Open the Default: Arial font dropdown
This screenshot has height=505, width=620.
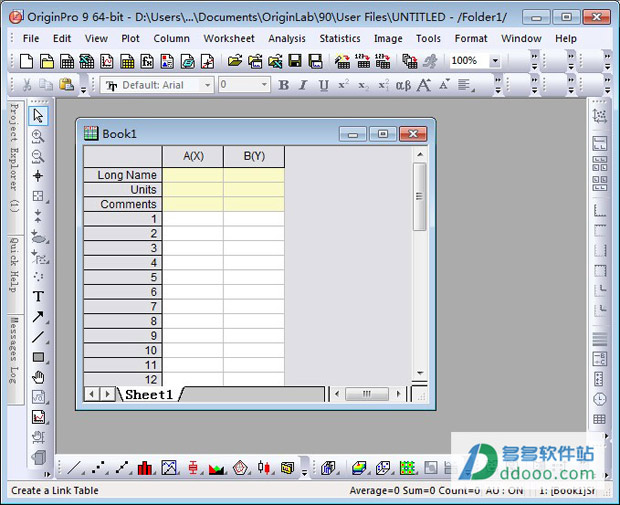click(207, 85)
